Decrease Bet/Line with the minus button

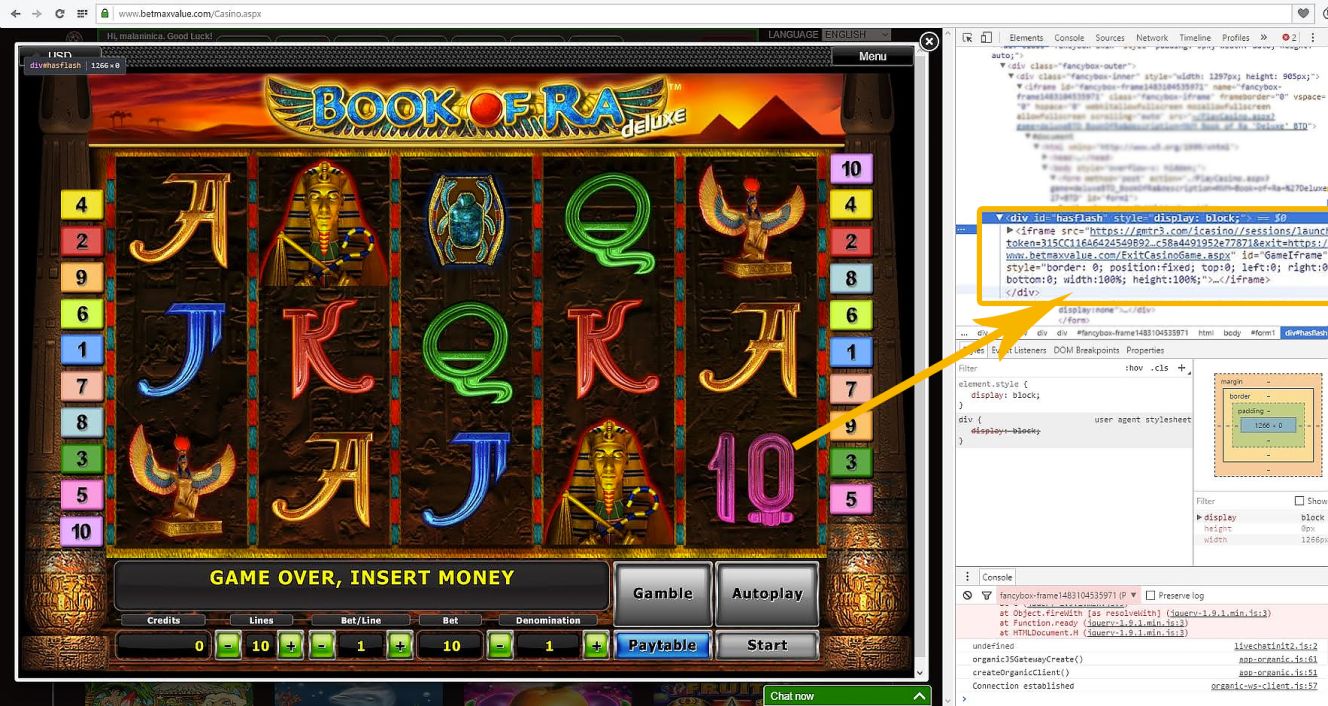click(x=322, y=646)
